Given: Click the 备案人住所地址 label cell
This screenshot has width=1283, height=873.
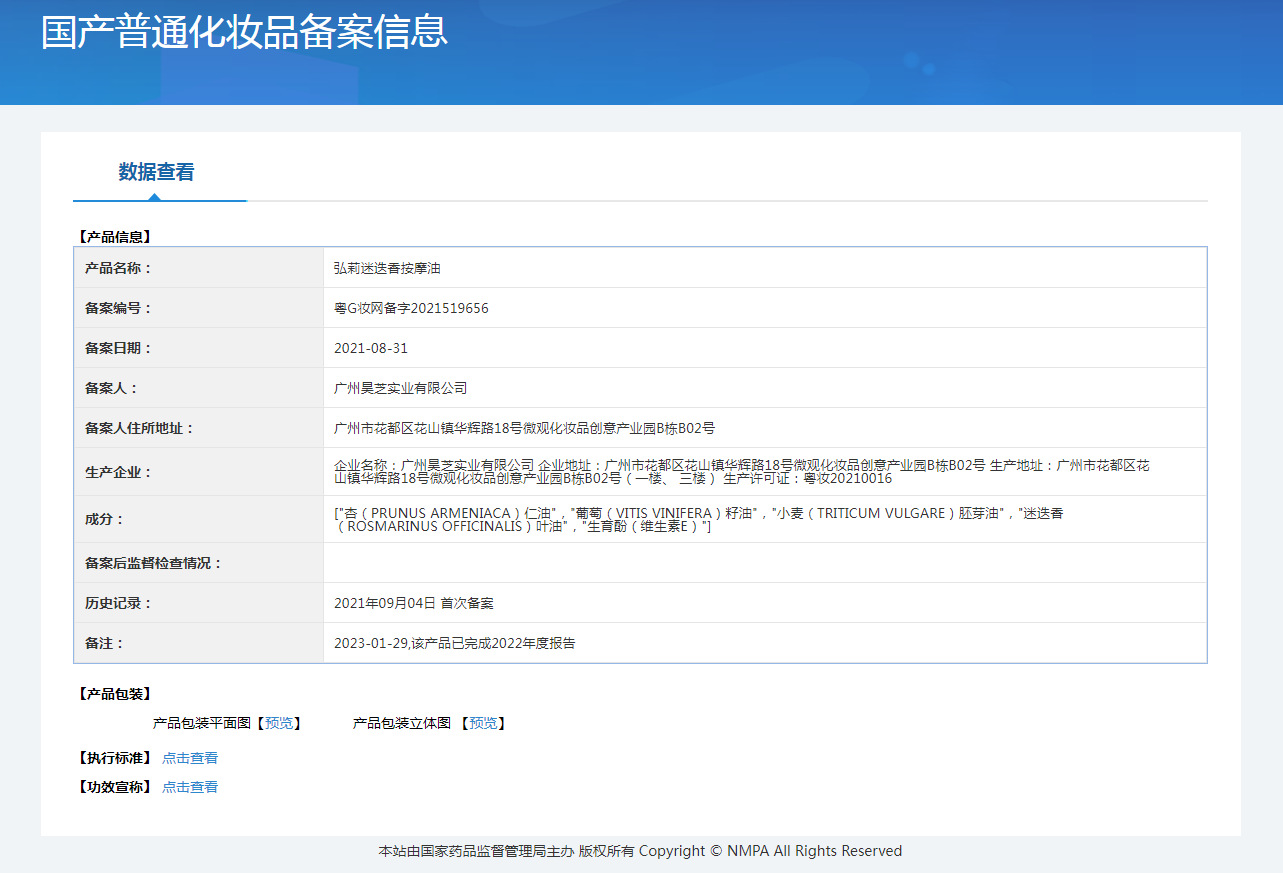Looking at the screenshot, I should pyautogui.click(x=199, y=428).
